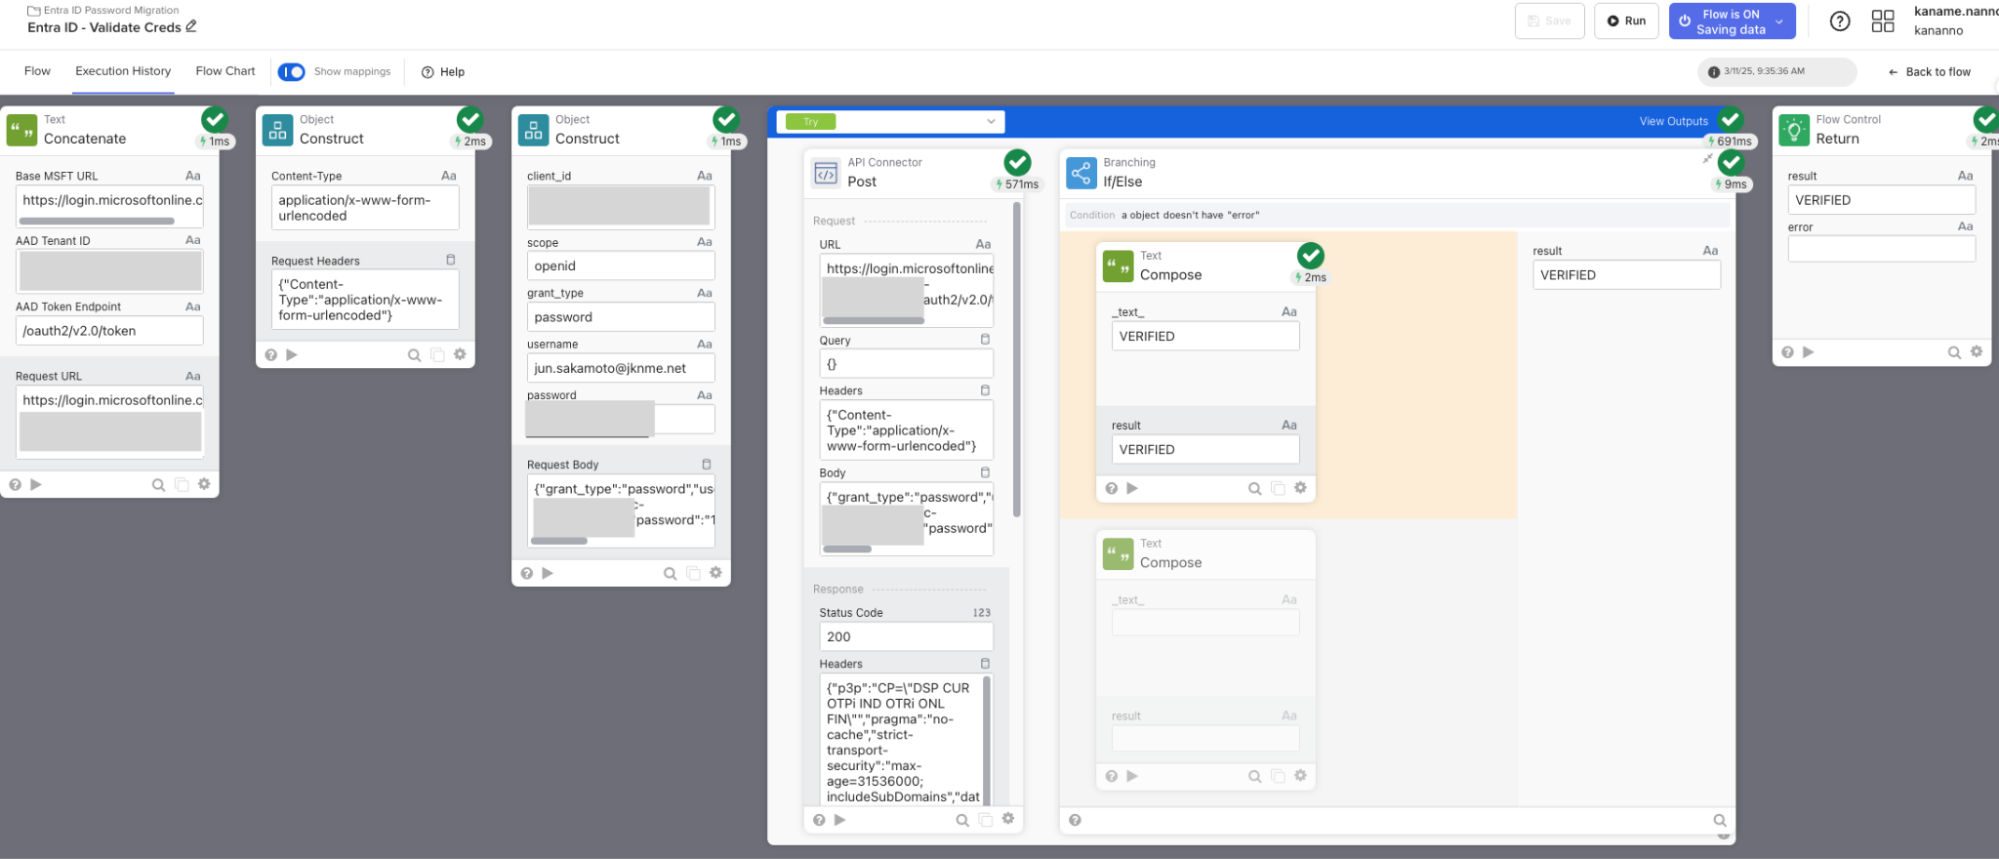Viewport: 1999px width, 859px height.
Task: Click the Base MSFT URL horizontal scrollbar
Action: click(97, 221)
